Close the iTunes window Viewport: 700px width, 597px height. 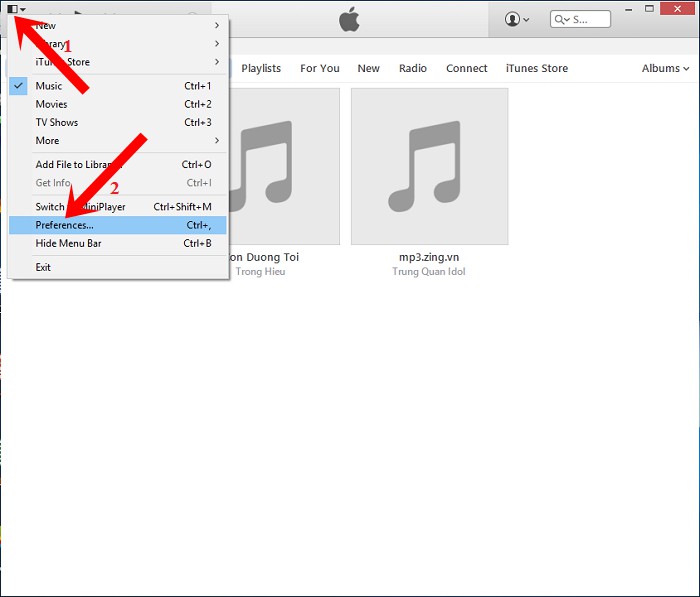pos(677,9)
